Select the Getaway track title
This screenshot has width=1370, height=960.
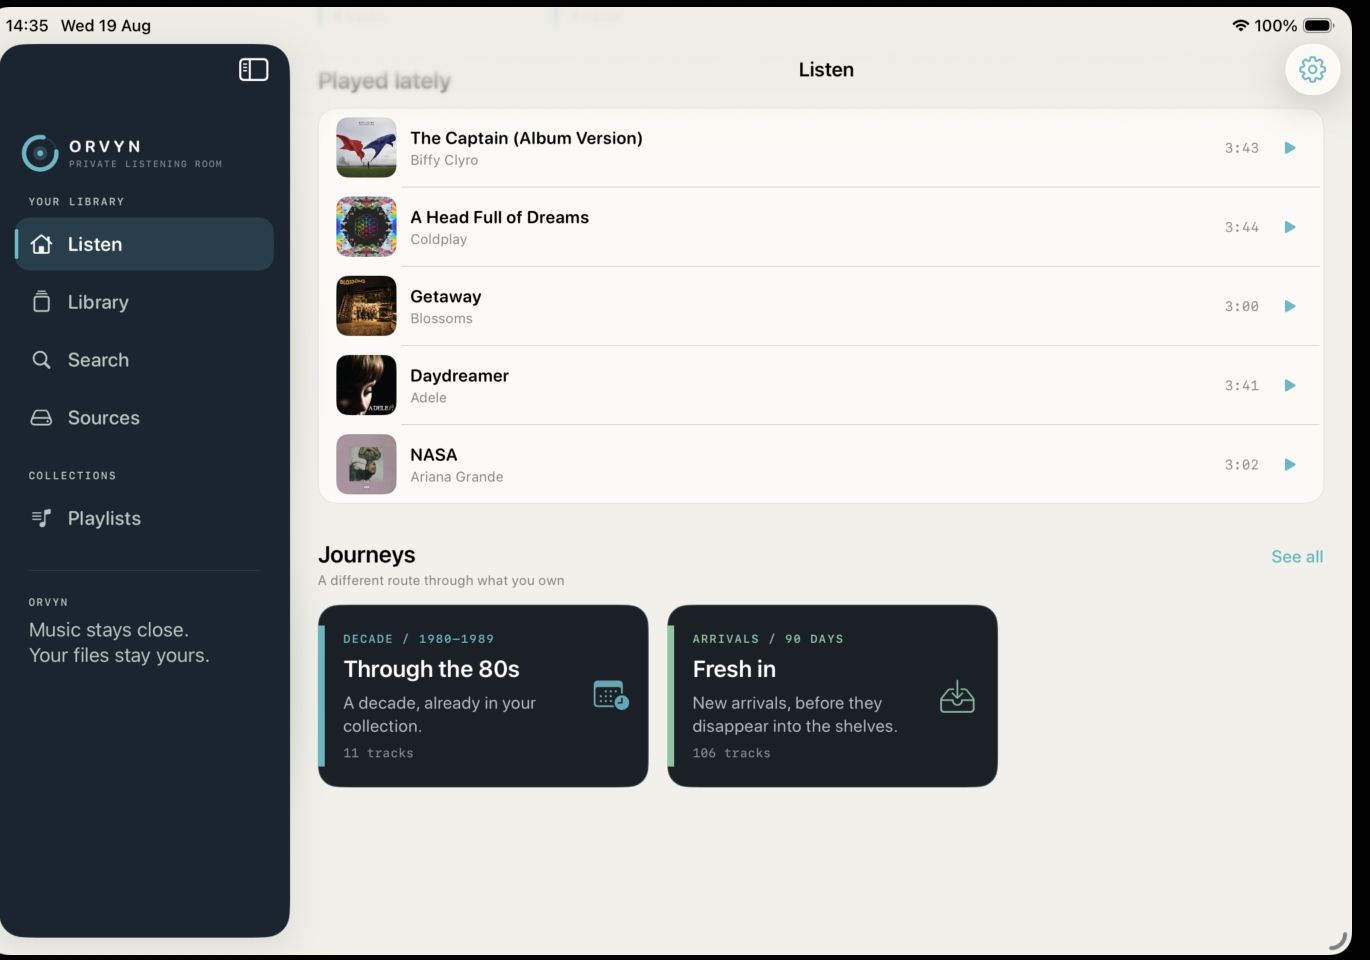coord(446,297)
